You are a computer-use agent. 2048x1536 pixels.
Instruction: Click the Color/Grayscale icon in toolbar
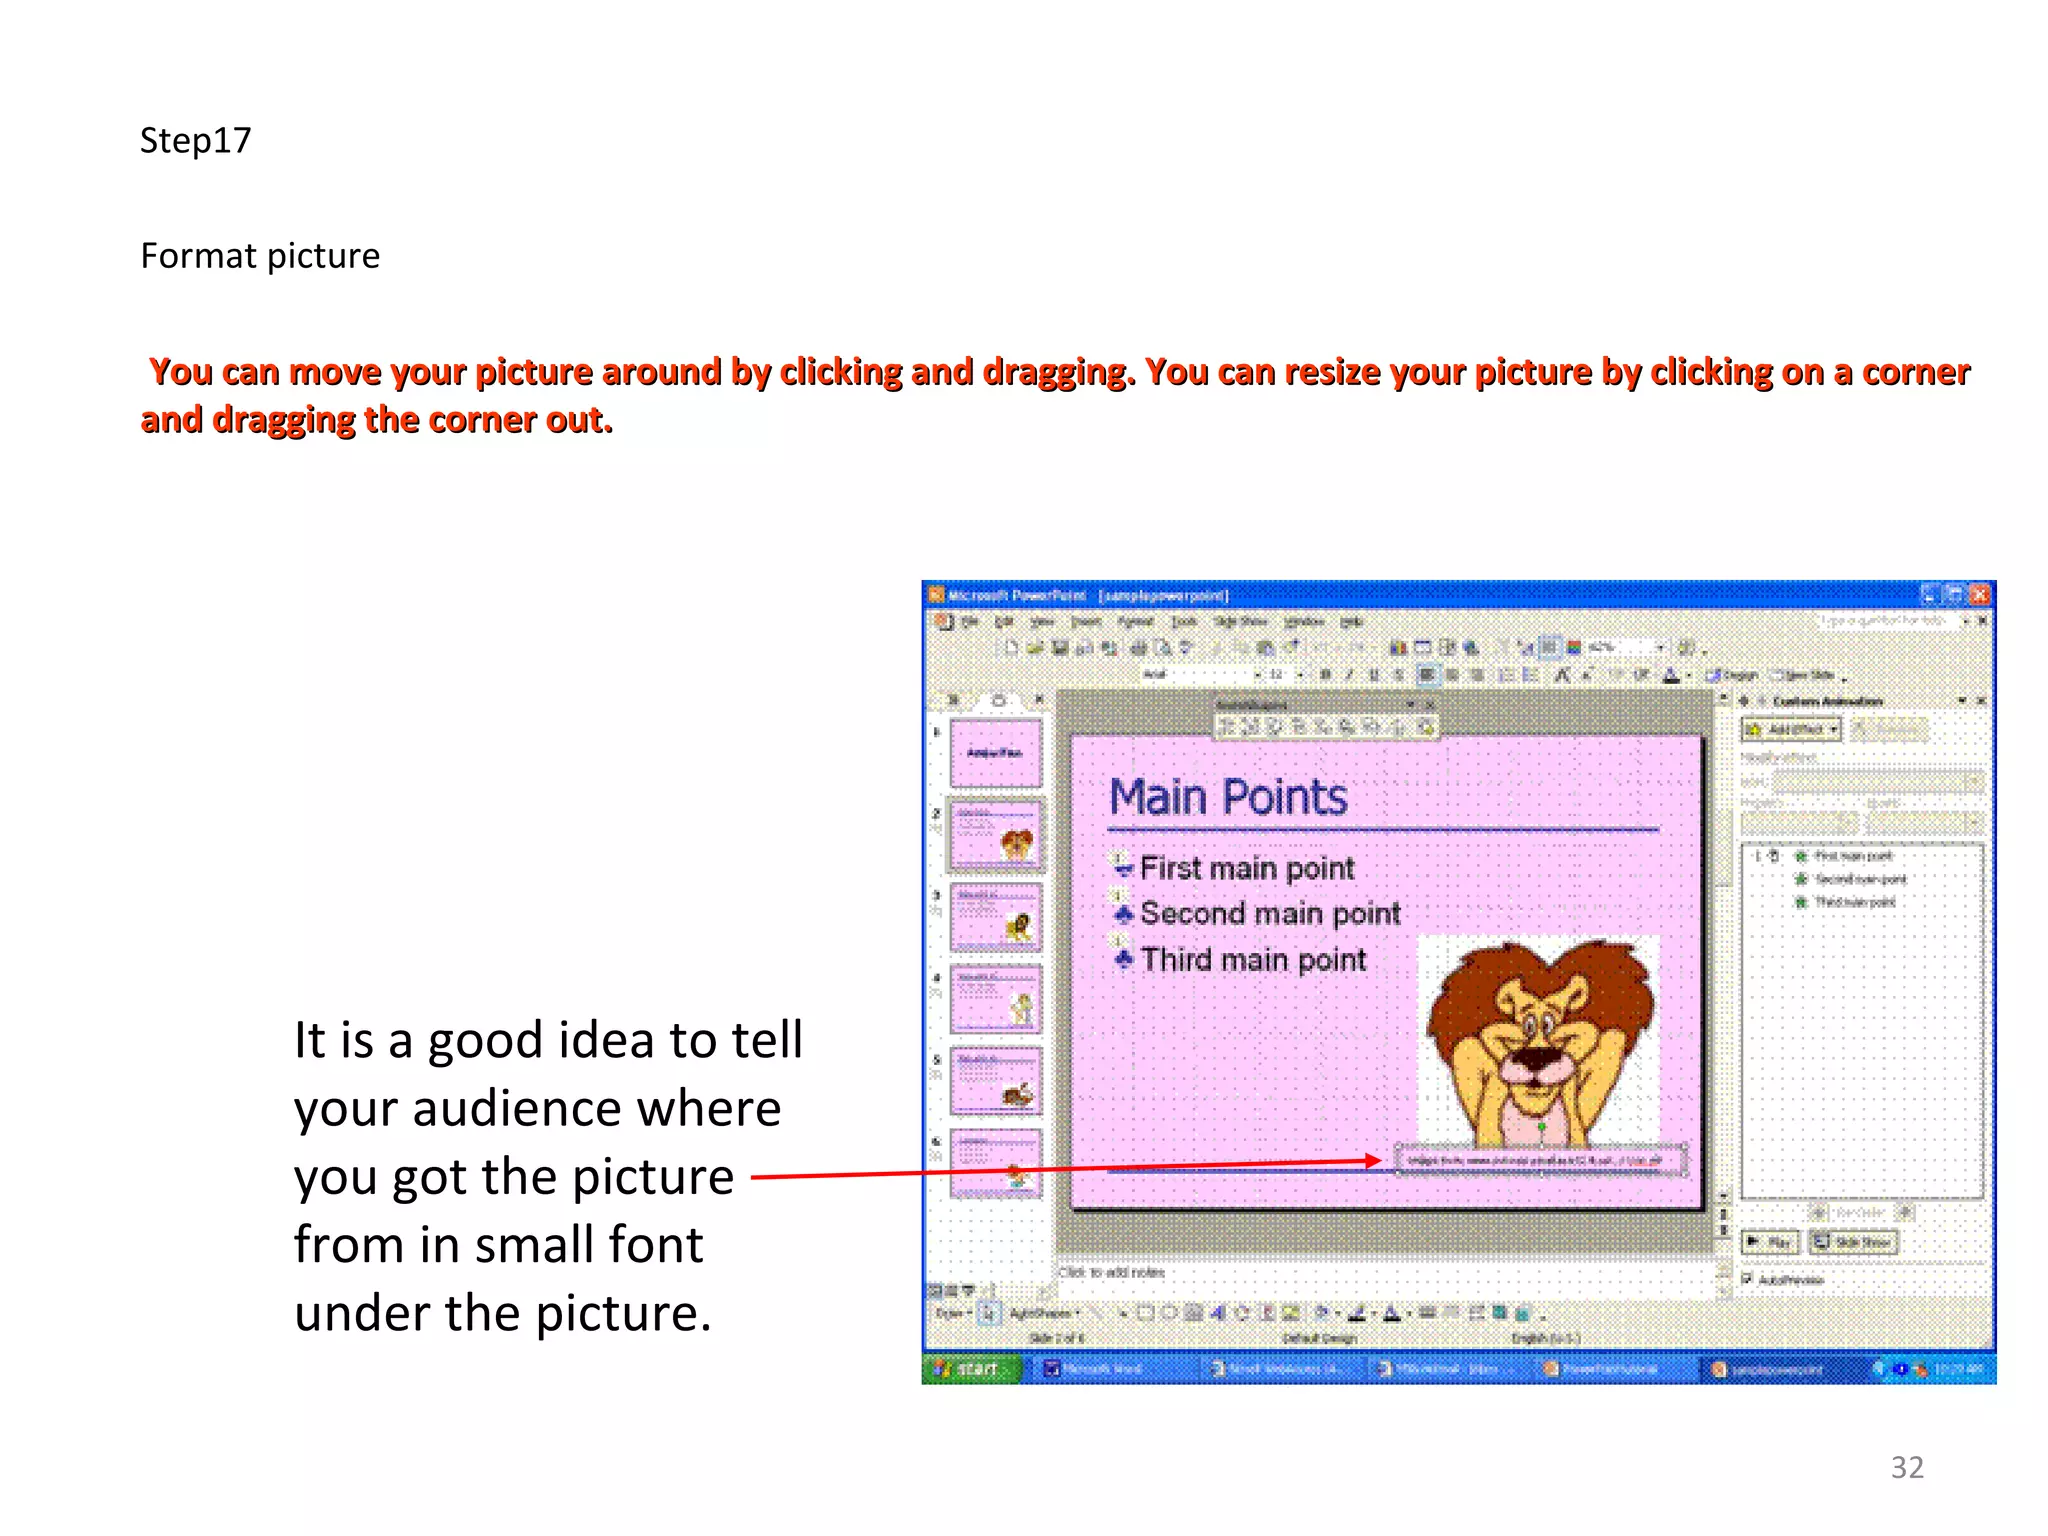pyautogui.click(x=1574, y=648)
